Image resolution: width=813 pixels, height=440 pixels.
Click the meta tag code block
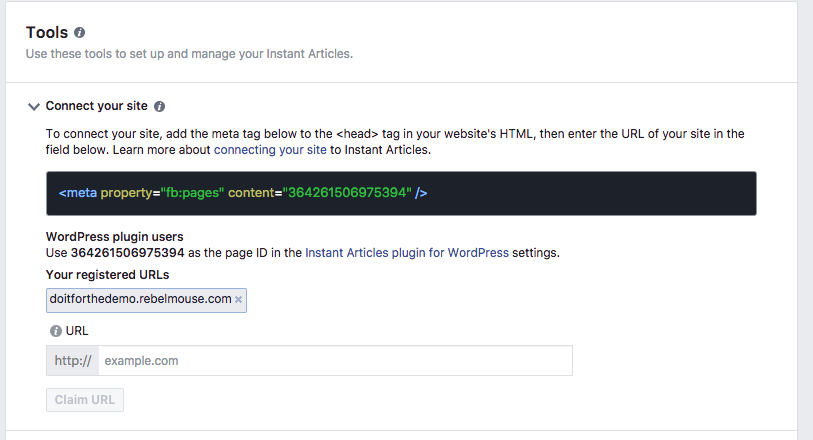pos(401,193)
